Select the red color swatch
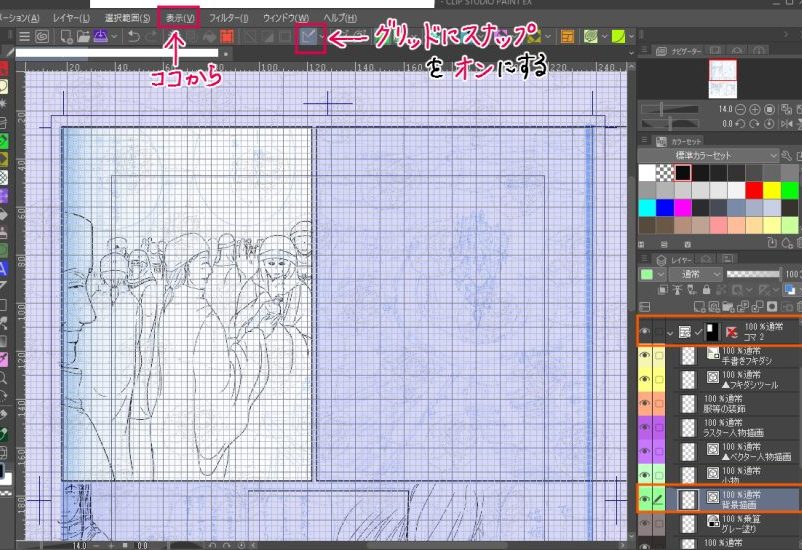The width and height of the screenshot is (802, 550). [754, 190]
